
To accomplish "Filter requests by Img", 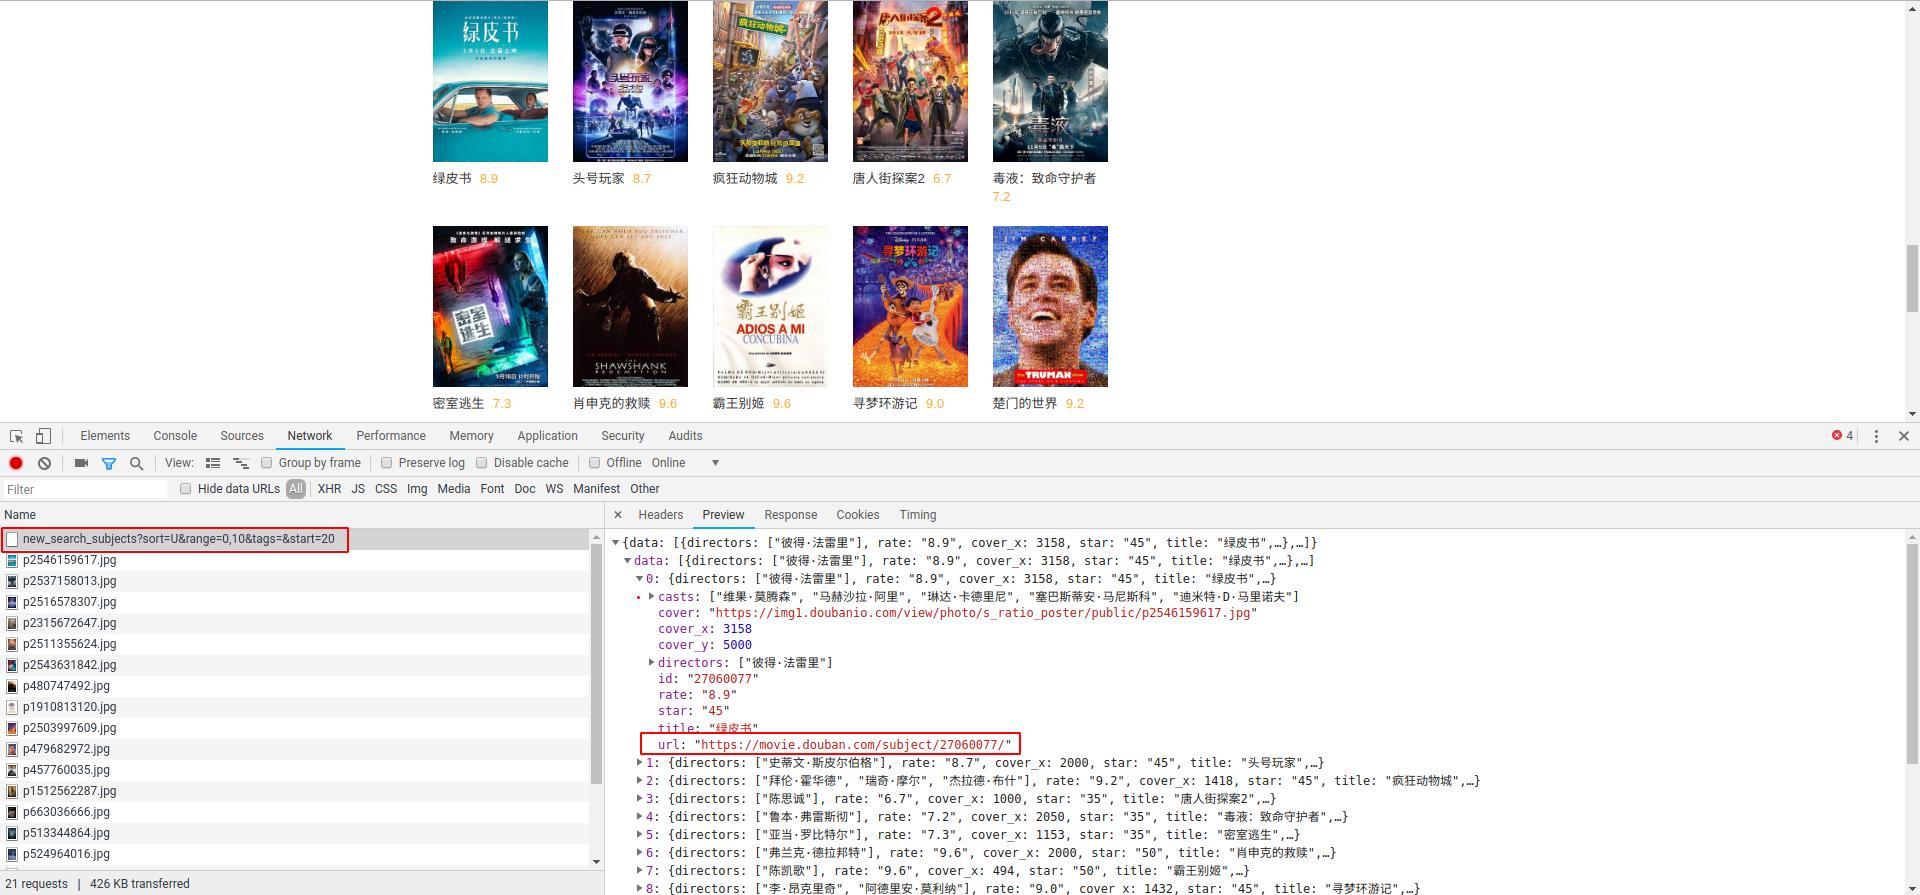I will tap(417, 489).
